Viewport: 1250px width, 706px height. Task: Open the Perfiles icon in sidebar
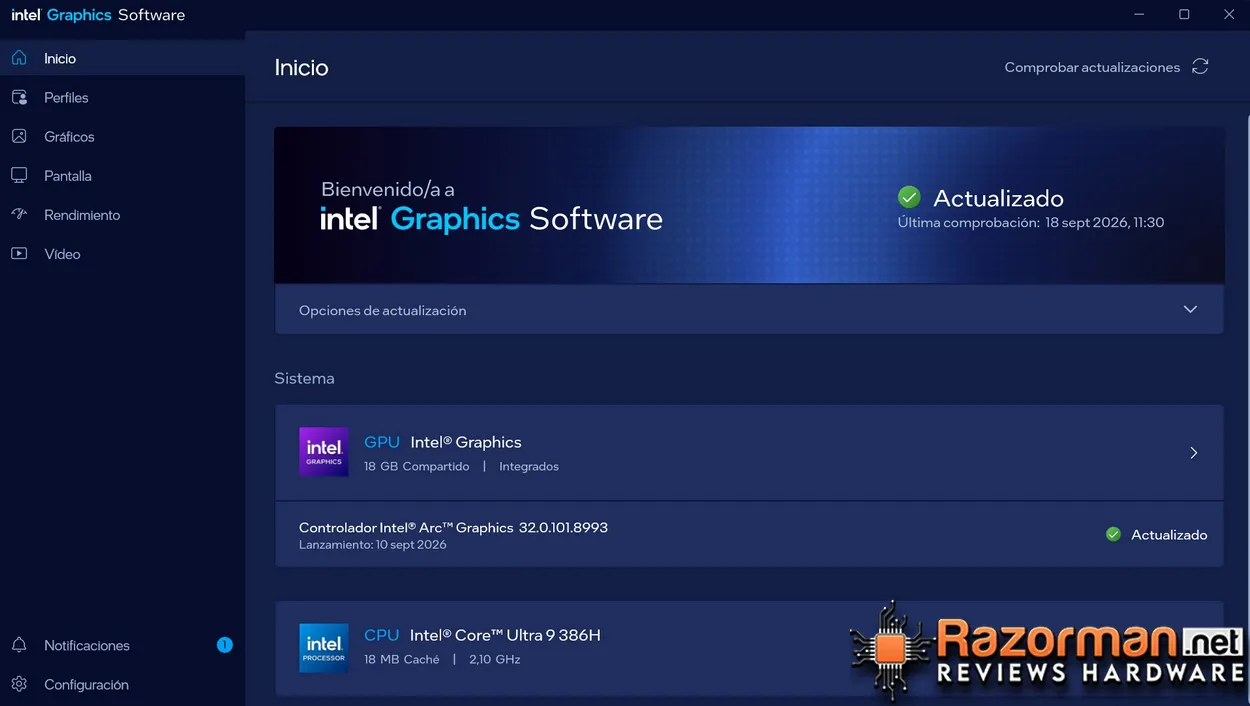[x=19, y=97]
